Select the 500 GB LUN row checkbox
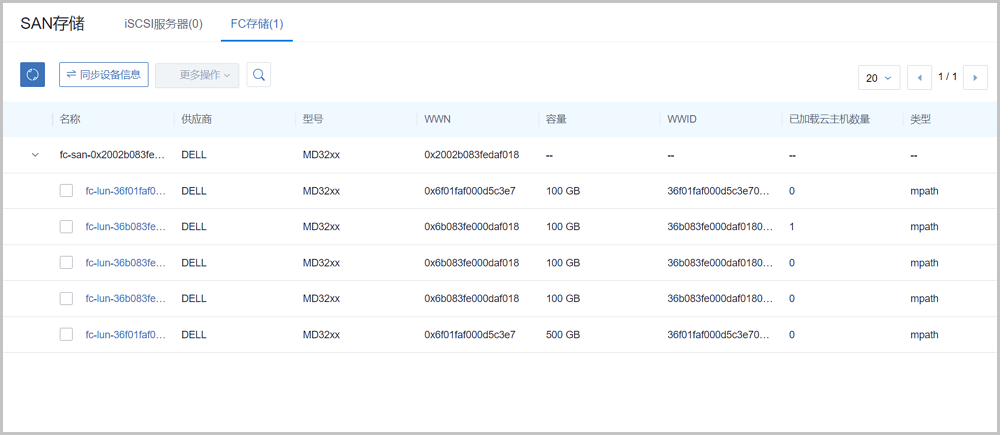 pyautogui.click(x=66, y=335)
